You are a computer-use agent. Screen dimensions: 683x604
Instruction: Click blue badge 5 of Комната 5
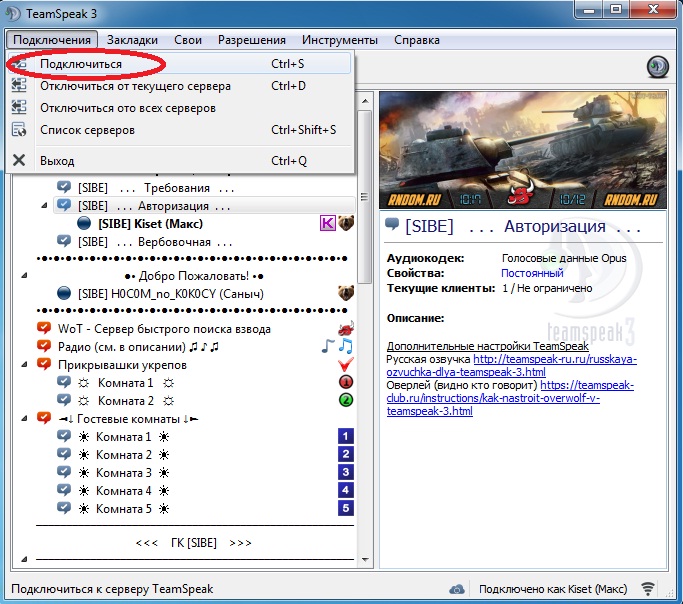click(346, 508)
